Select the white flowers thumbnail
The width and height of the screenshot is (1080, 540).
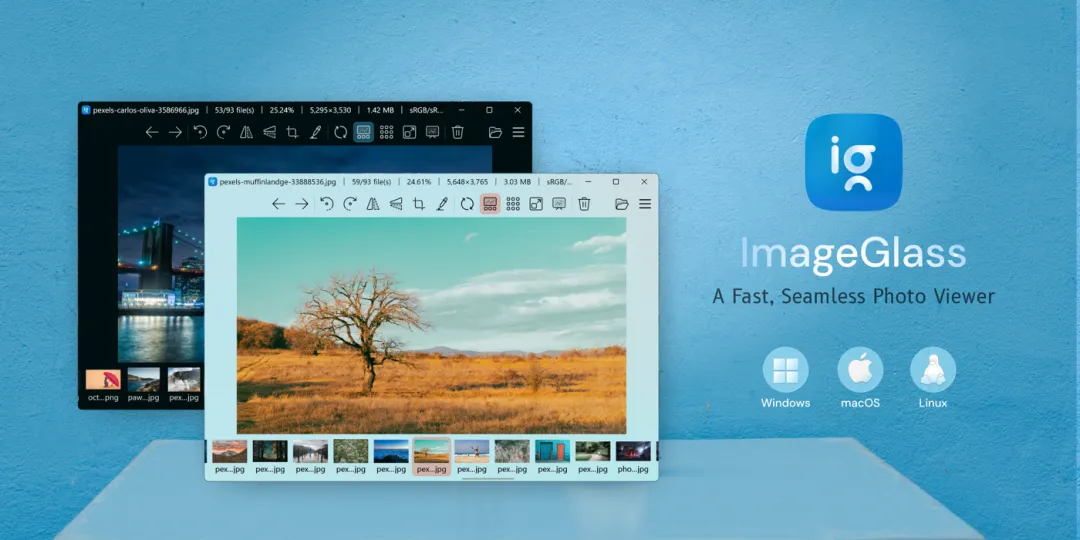click(351, 457)
